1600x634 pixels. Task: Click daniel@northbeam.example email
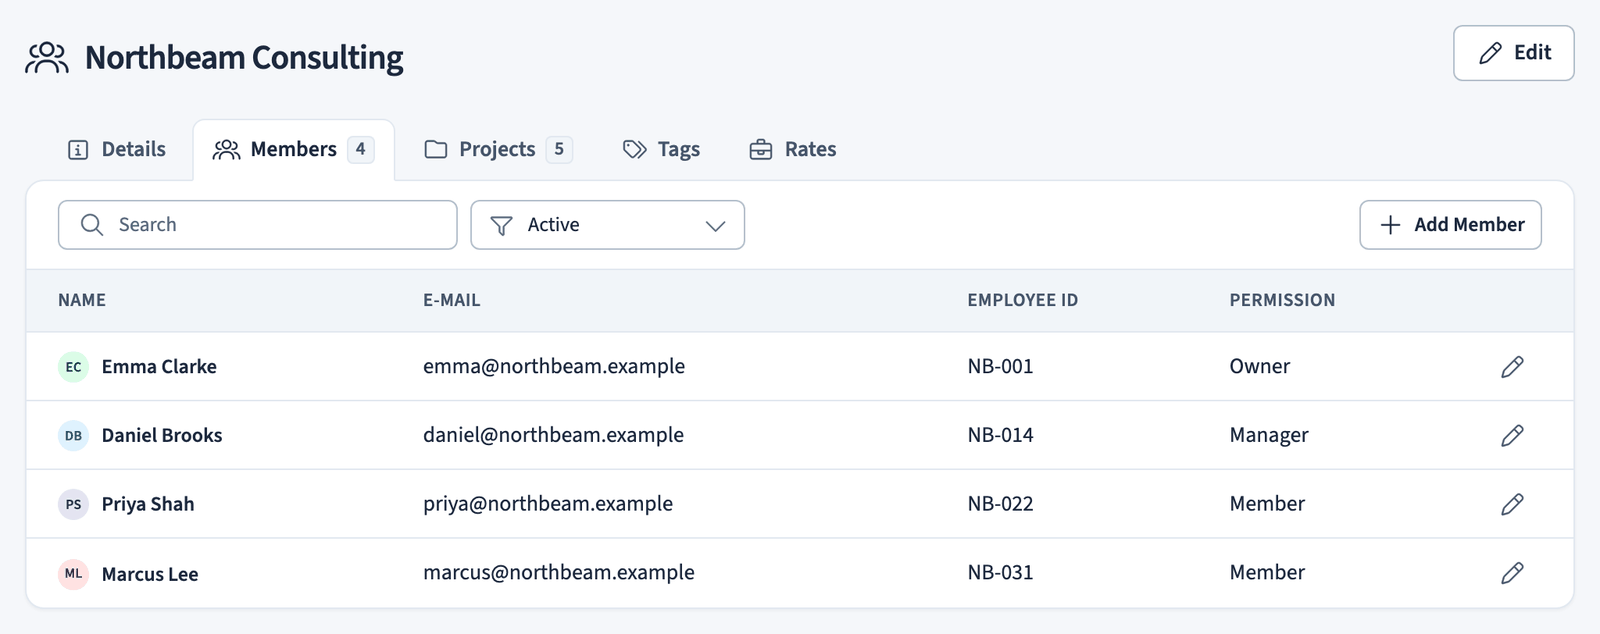coord(553,435)
